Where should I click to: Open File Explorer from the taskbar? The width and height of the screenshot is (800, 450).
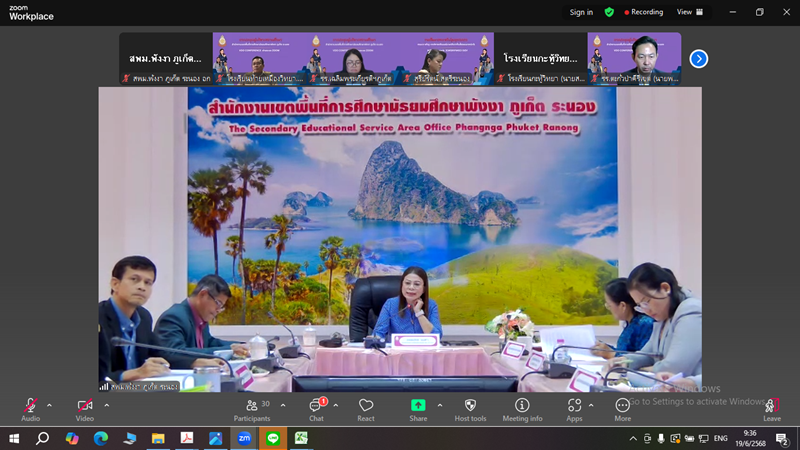click(158, 438)
